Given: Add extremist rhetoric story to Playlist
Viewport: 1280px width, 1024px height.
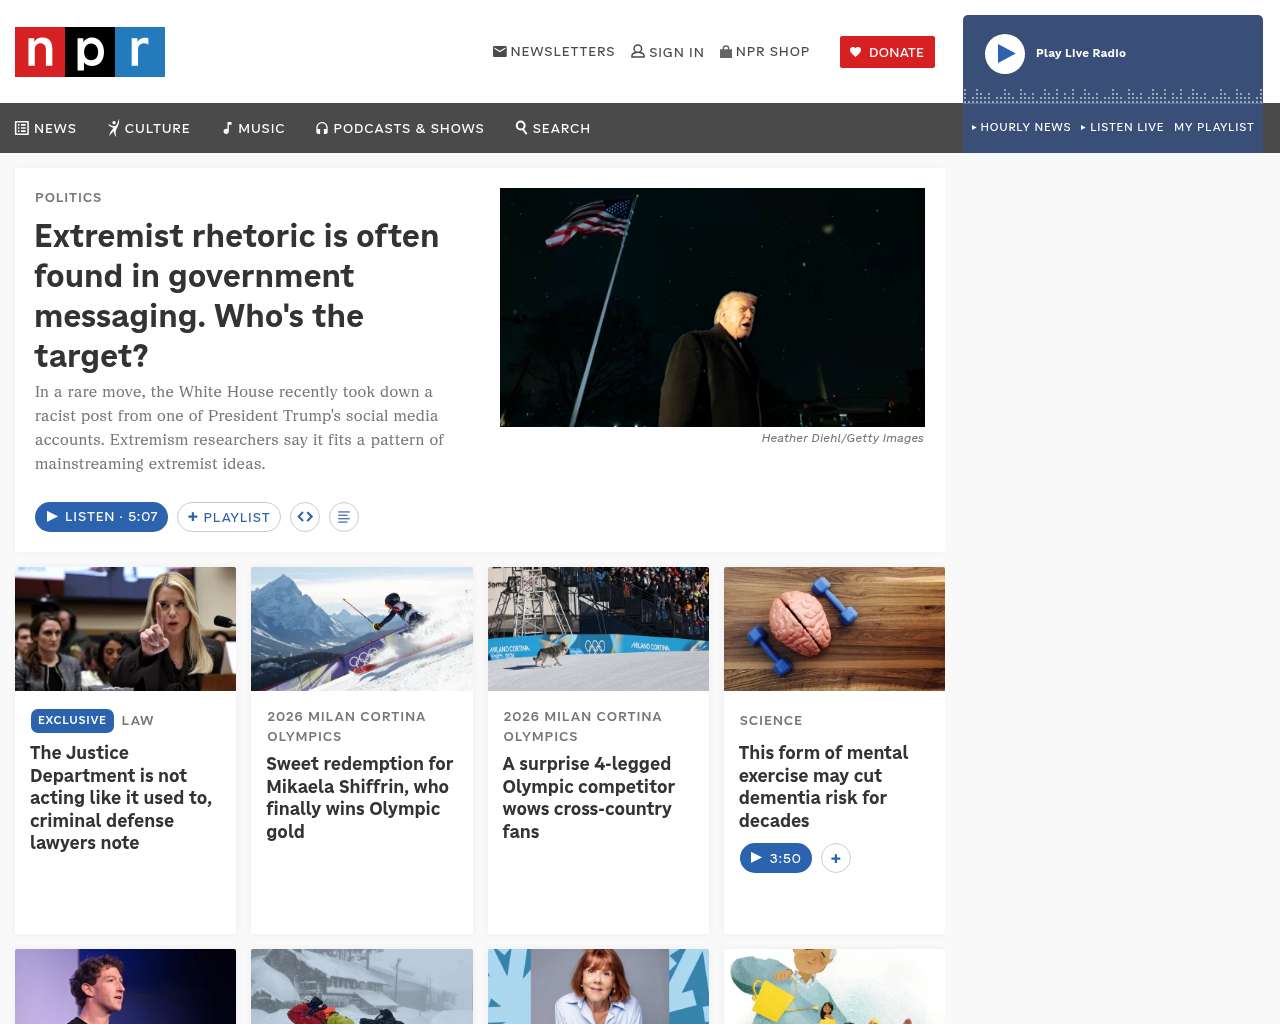Looking at the screenshot, I should pos(229,517).
